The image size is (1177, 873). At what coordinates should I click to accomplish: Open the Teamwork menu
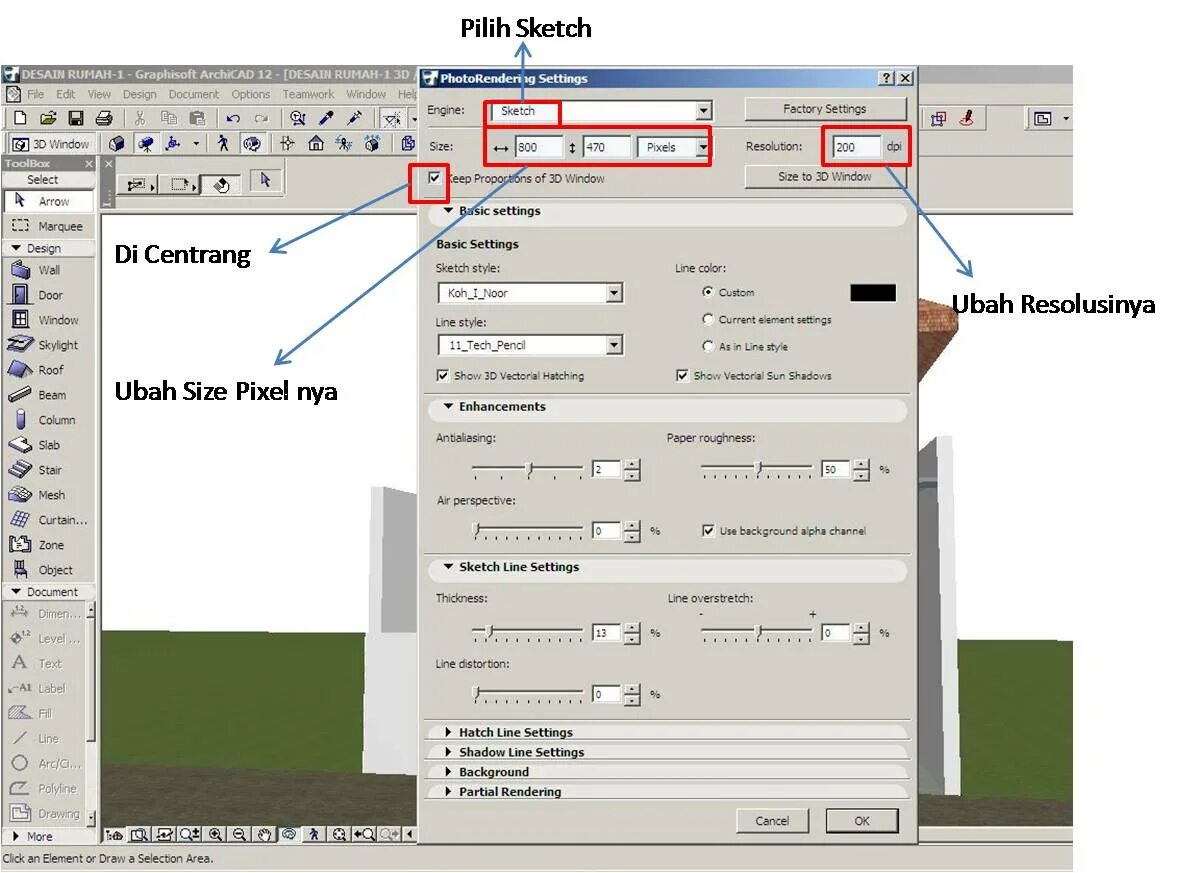tap(309, 94)
